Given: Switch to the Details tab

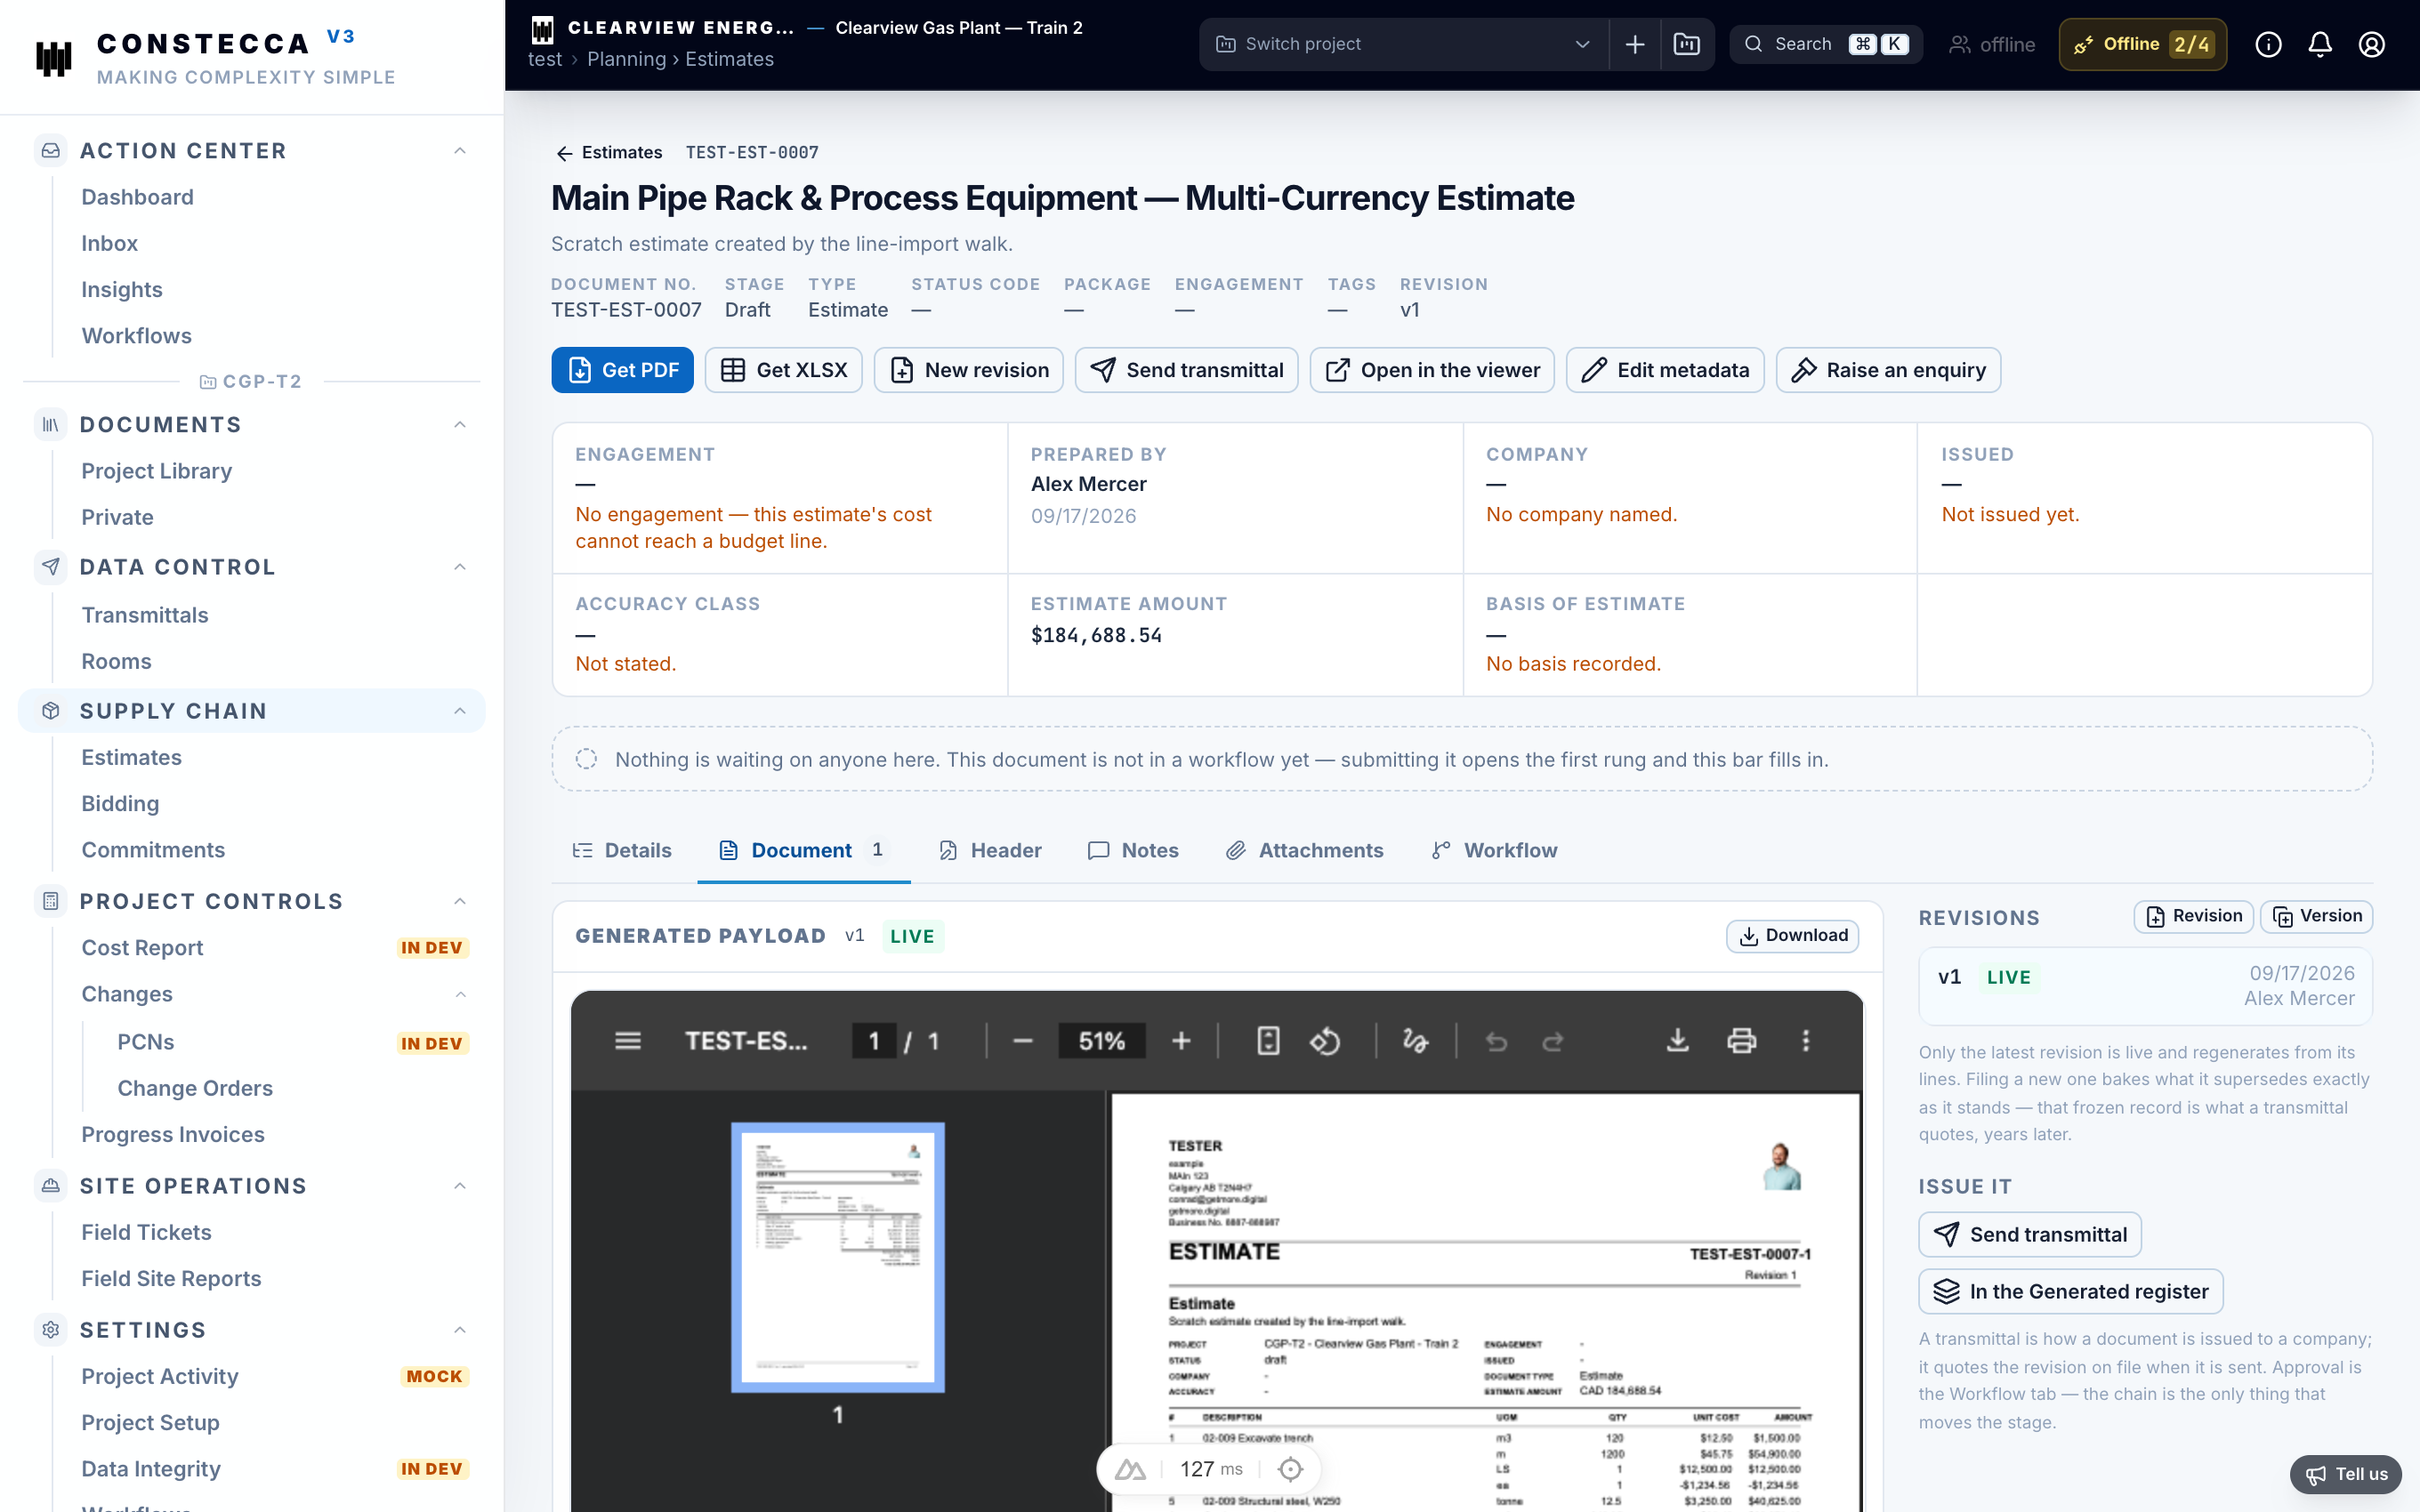Looking at the screenshot, I should pyautogui.click(x=622, y=850).
